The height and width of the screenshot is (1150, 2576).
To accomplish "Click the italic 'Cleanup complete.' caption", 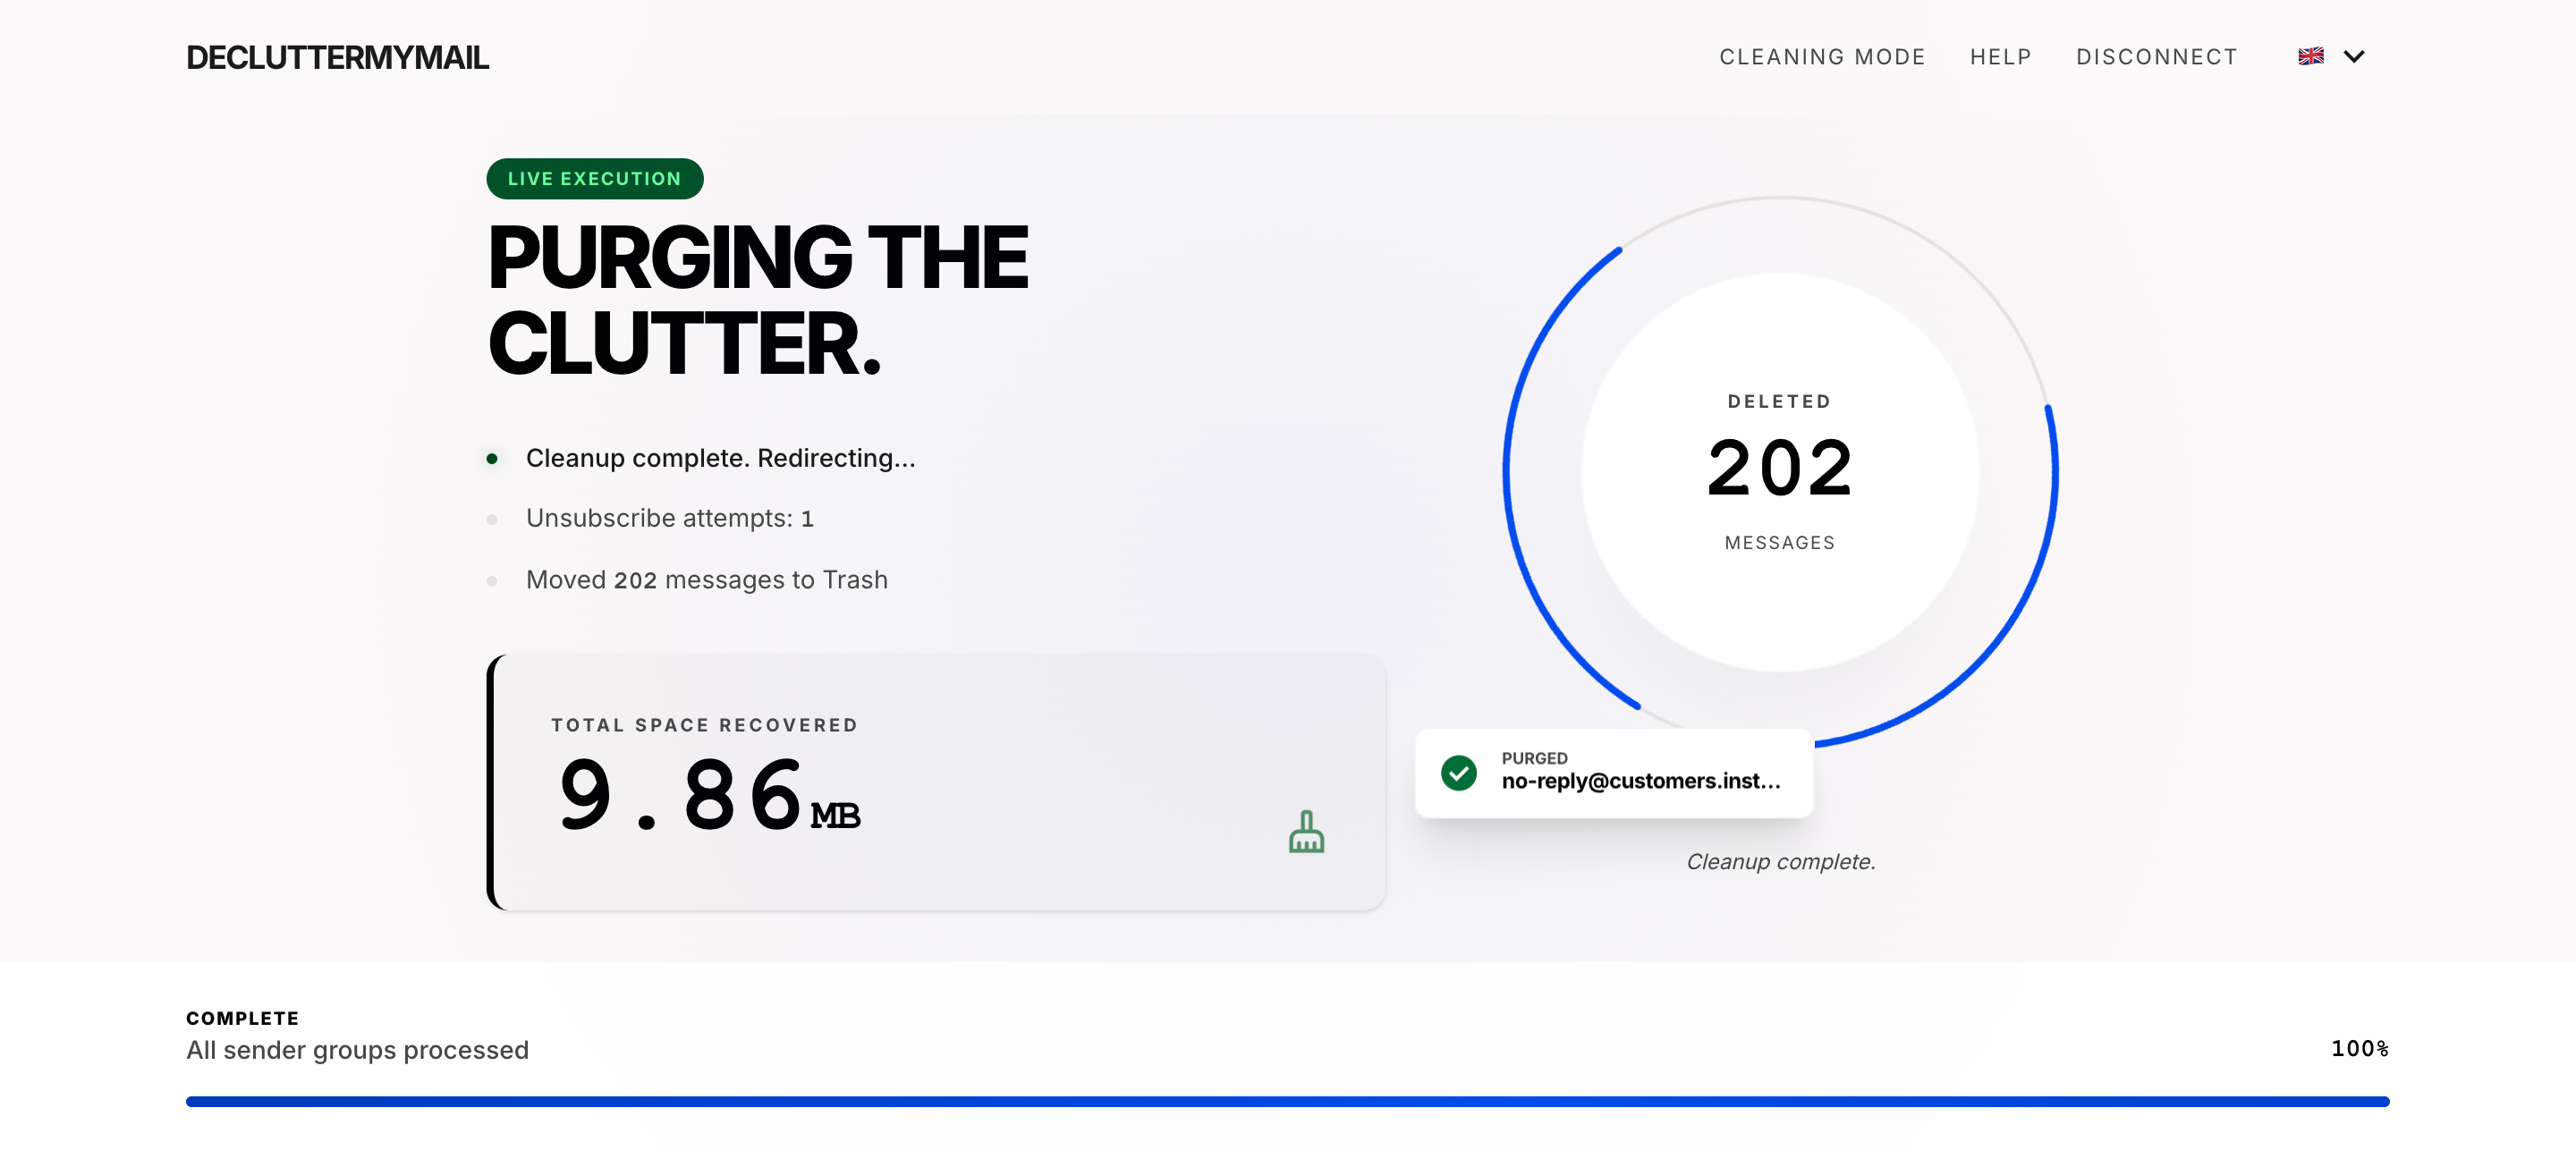I will point(1780,861).
